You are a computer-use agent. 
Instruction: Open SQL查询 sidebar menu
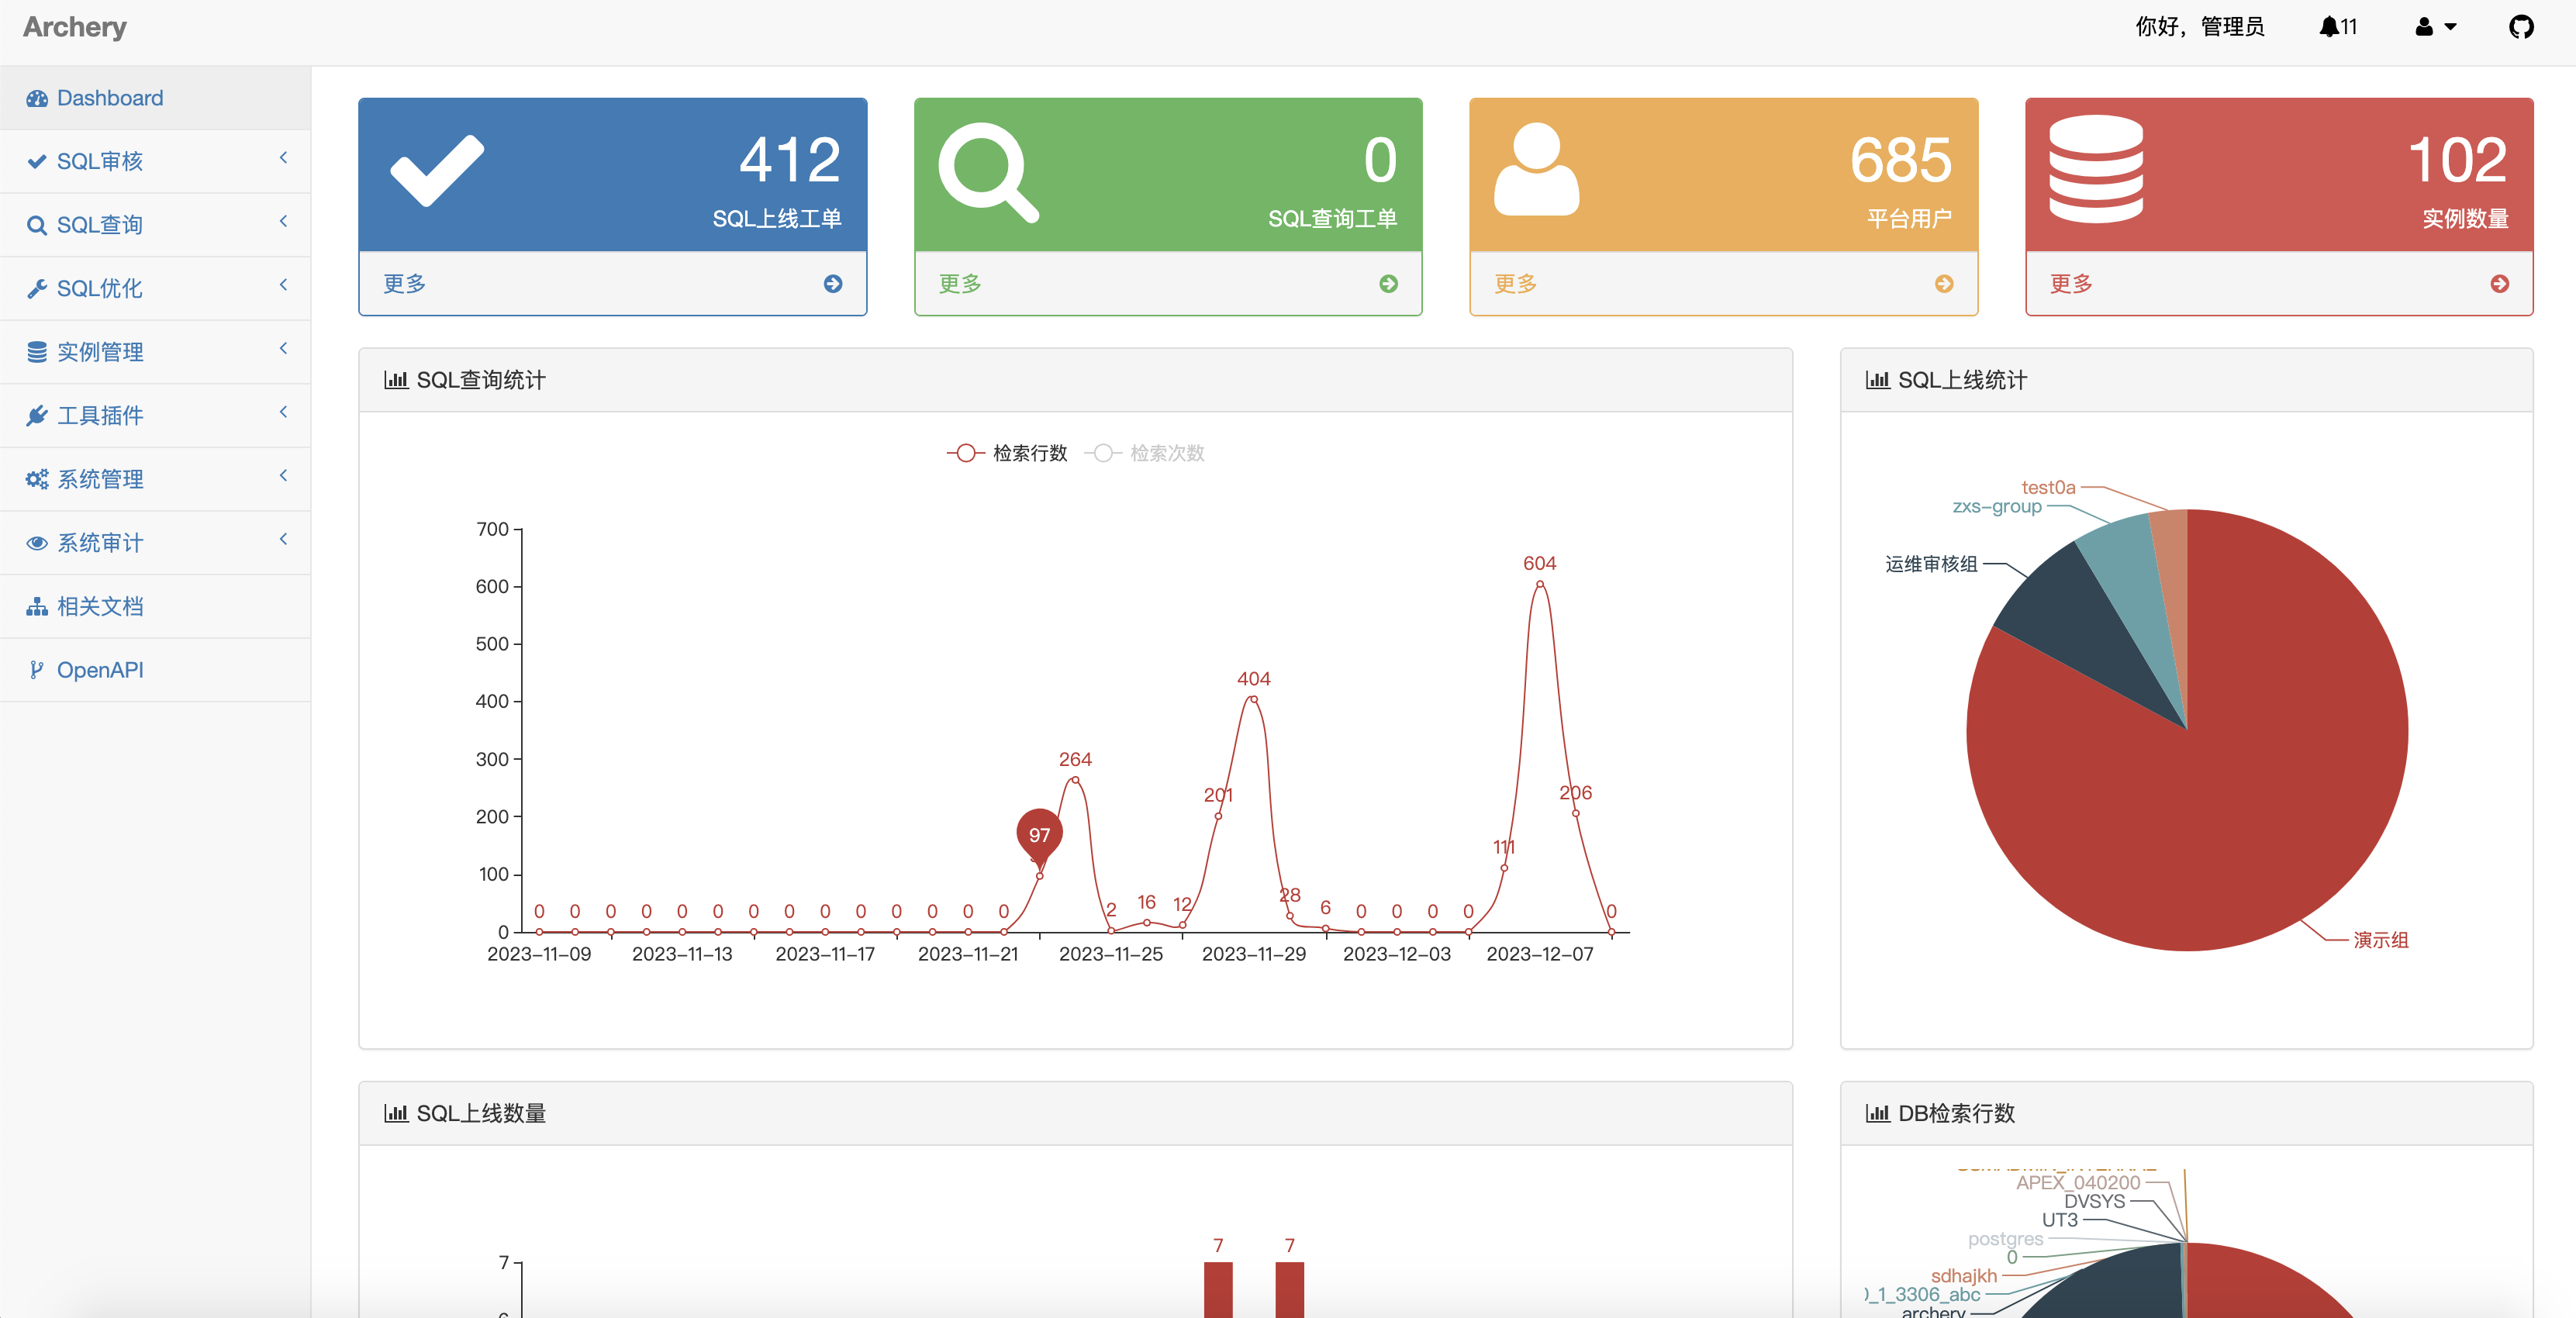155,225
